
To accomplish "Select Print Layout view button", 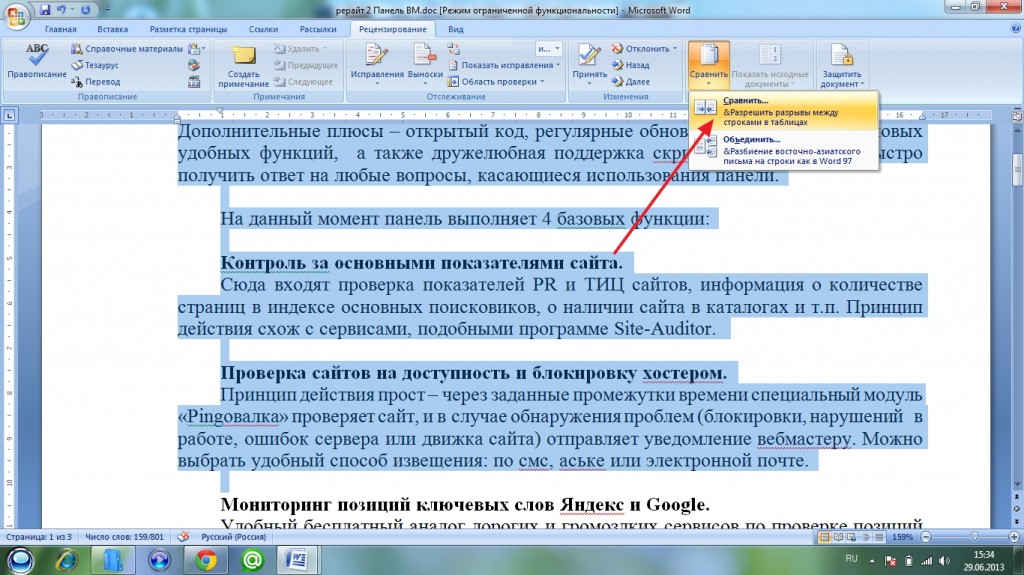I will pyautogui.click(x=824, y=537).
